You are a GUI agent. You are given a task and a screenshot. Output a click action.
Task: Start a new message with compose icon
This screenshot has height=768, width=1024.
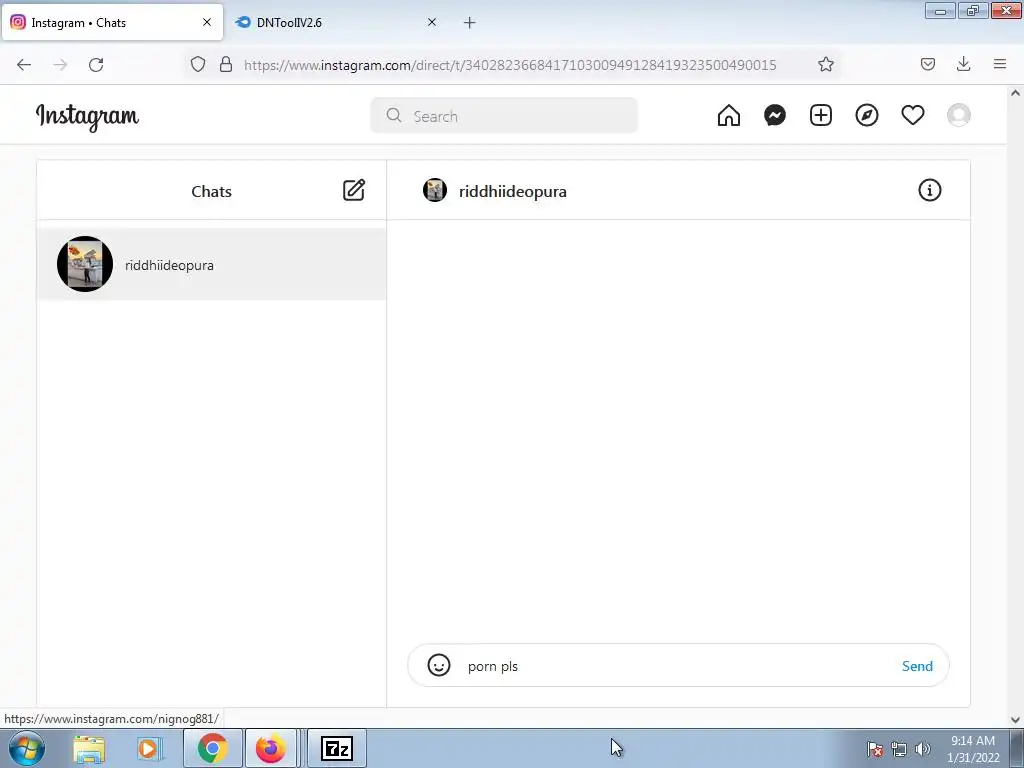tap(354, 190)
